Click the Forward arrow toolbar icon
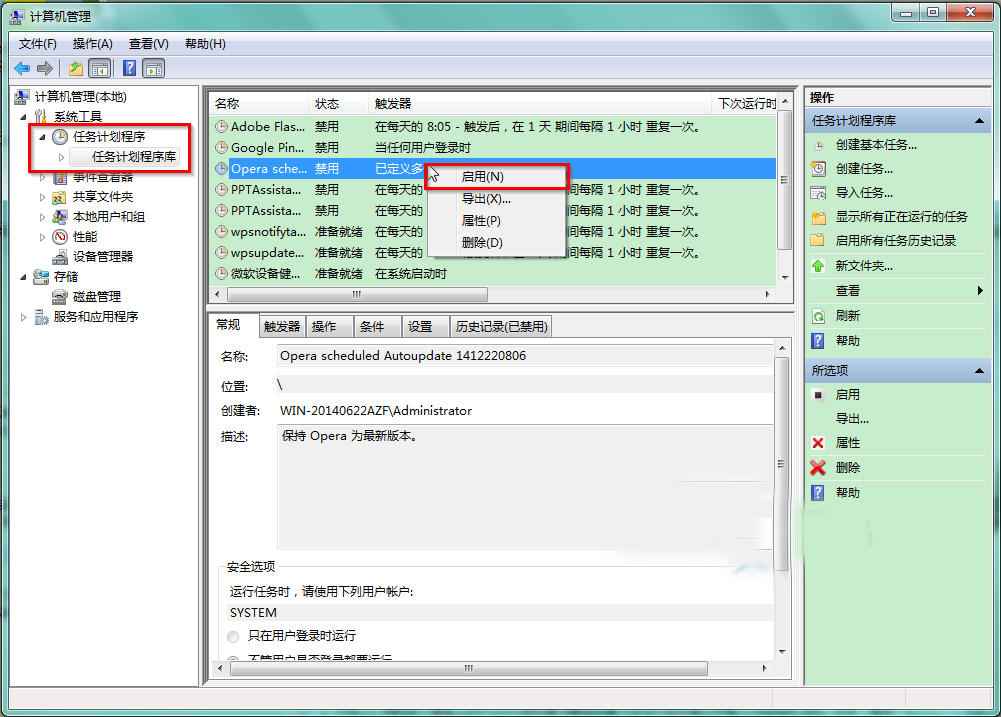Viewport: 1001px width, 717px height. [x=45, y=68]
